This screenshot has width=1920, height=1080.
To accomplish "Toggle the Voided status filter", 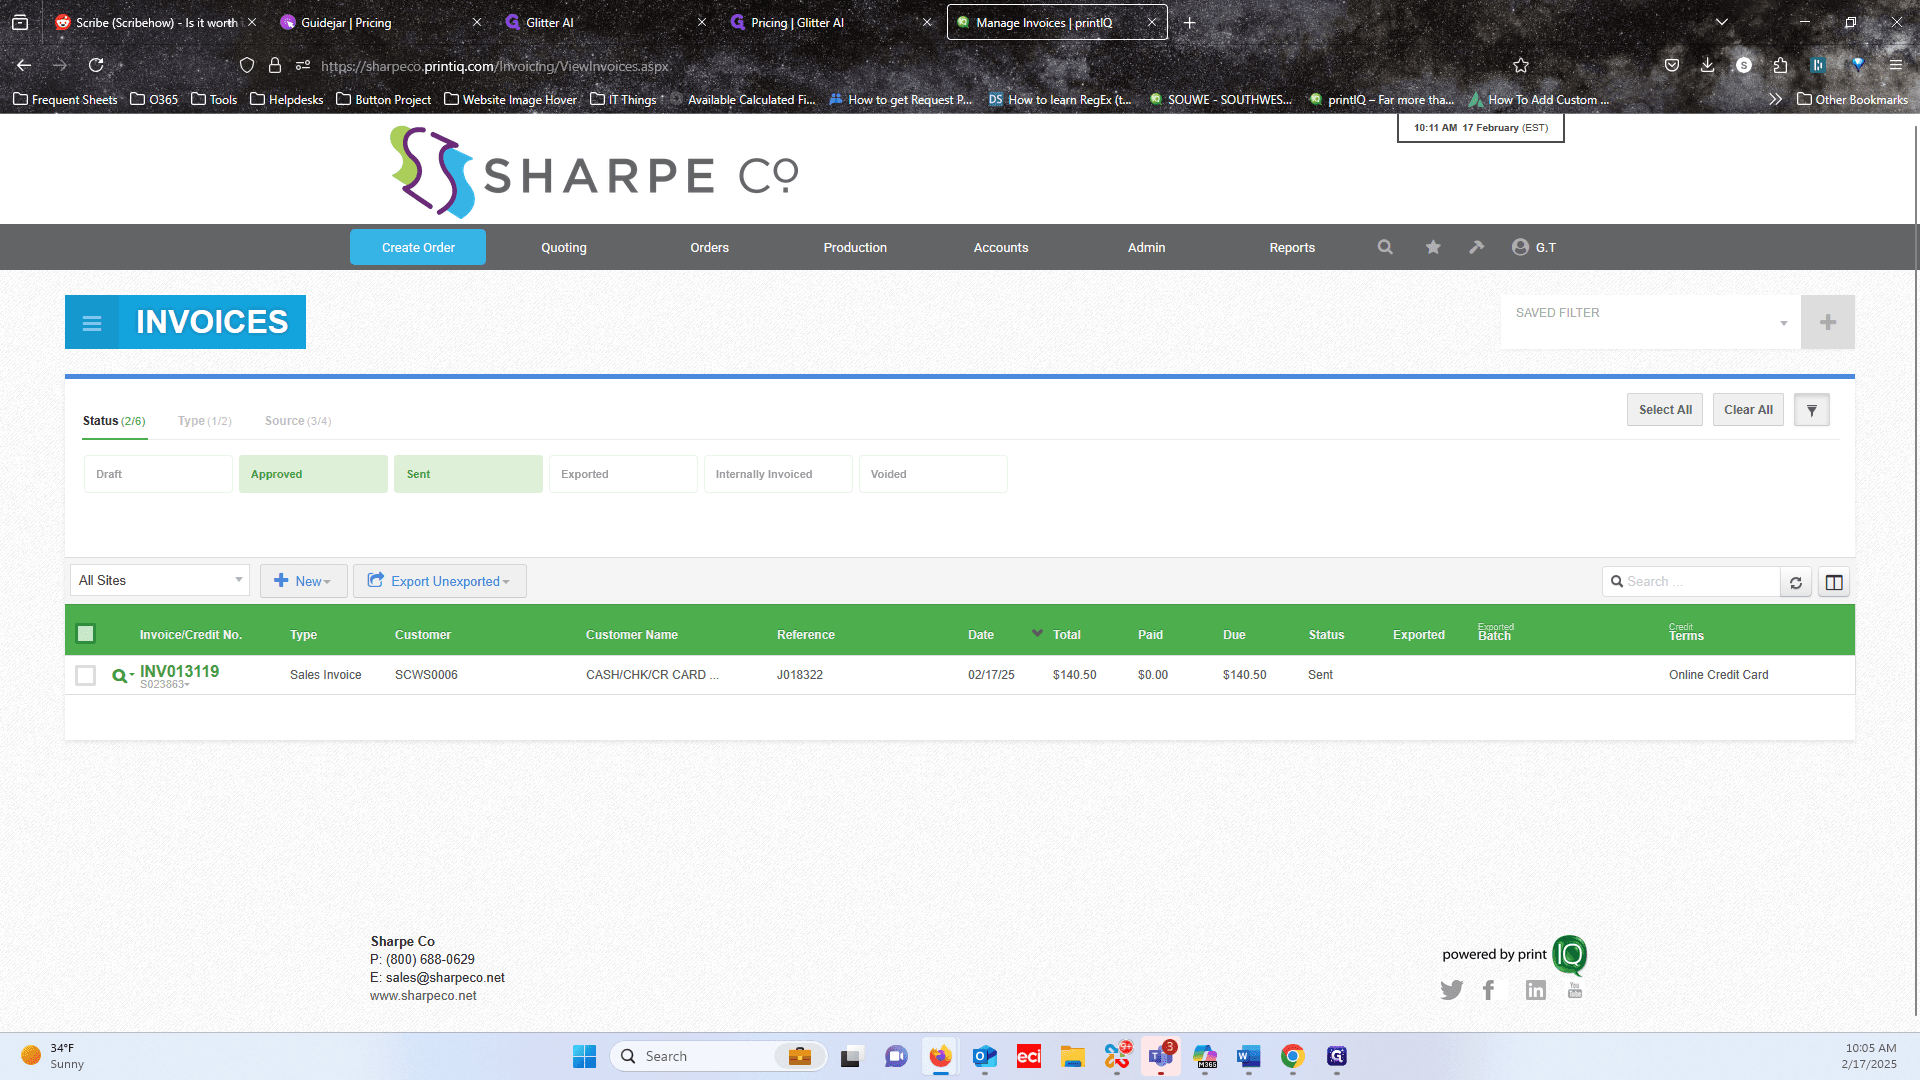I will [x=933, y=474].
